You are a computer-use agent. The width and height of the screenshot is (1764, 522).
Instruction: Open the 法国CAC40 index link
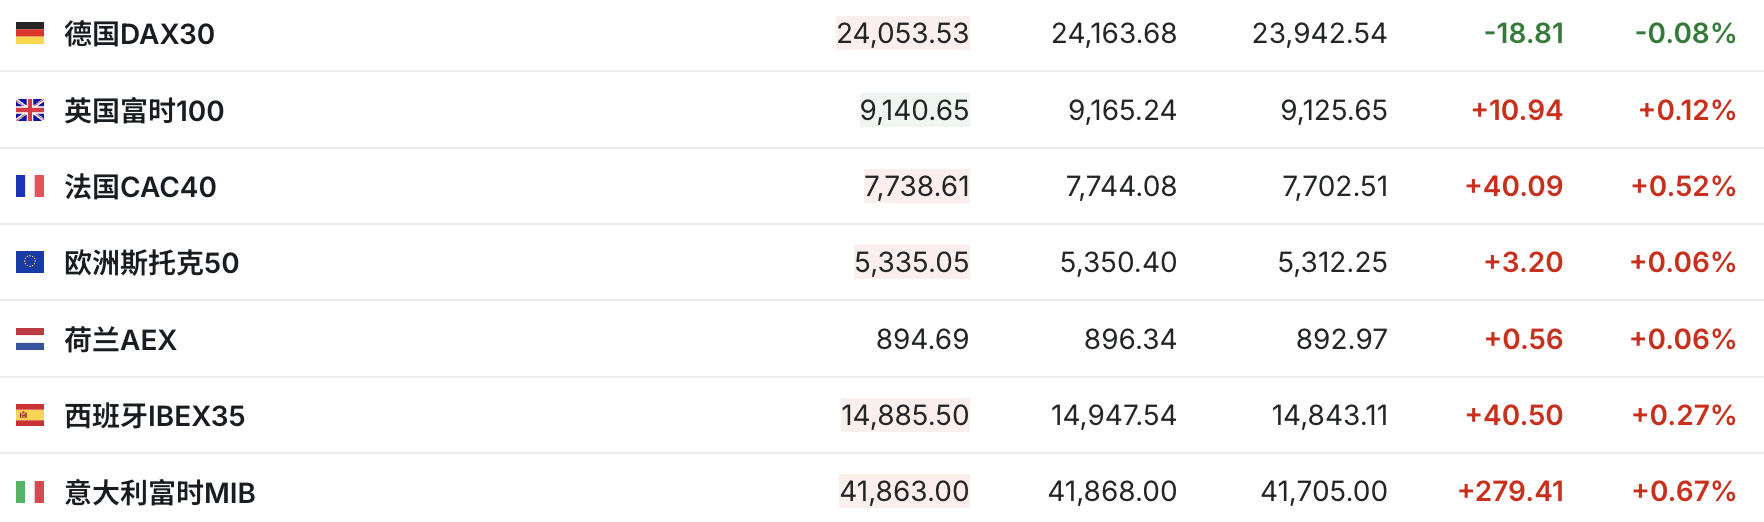click(140, 187)
